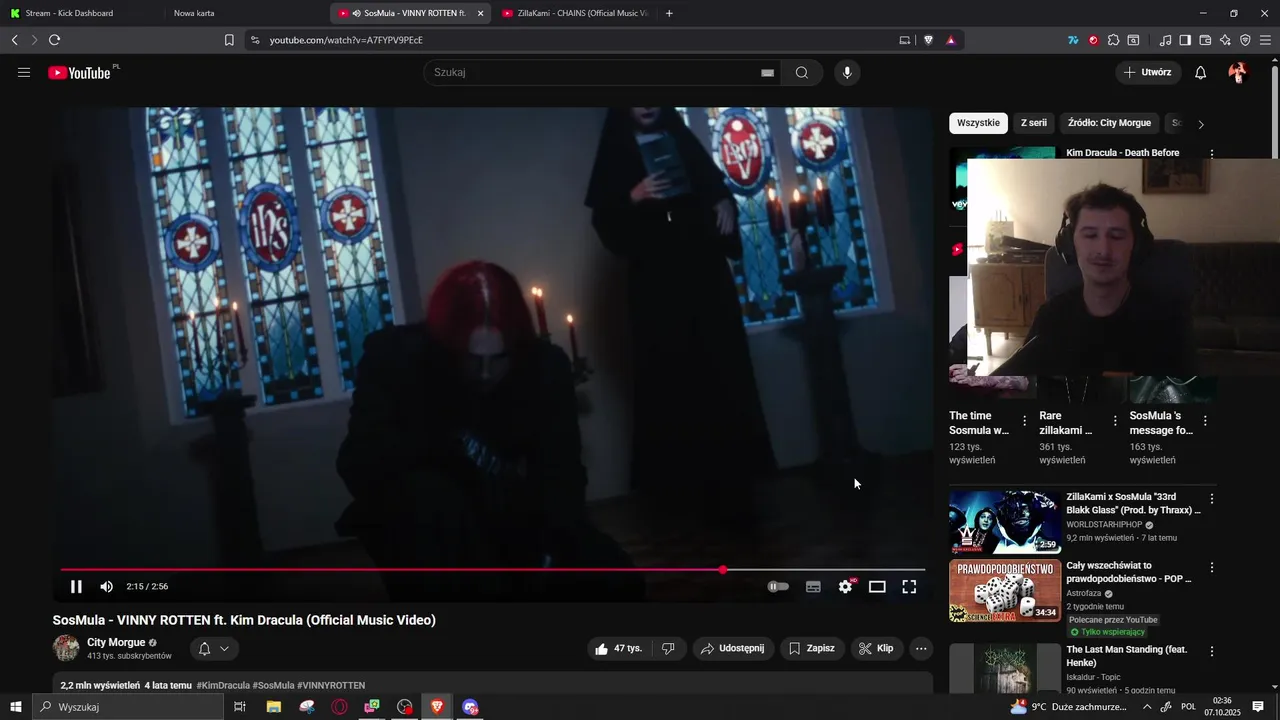Open the City Morgue channel link
Screen dimensions: 1280x720
pyautogui.click(x=116, y=643)
